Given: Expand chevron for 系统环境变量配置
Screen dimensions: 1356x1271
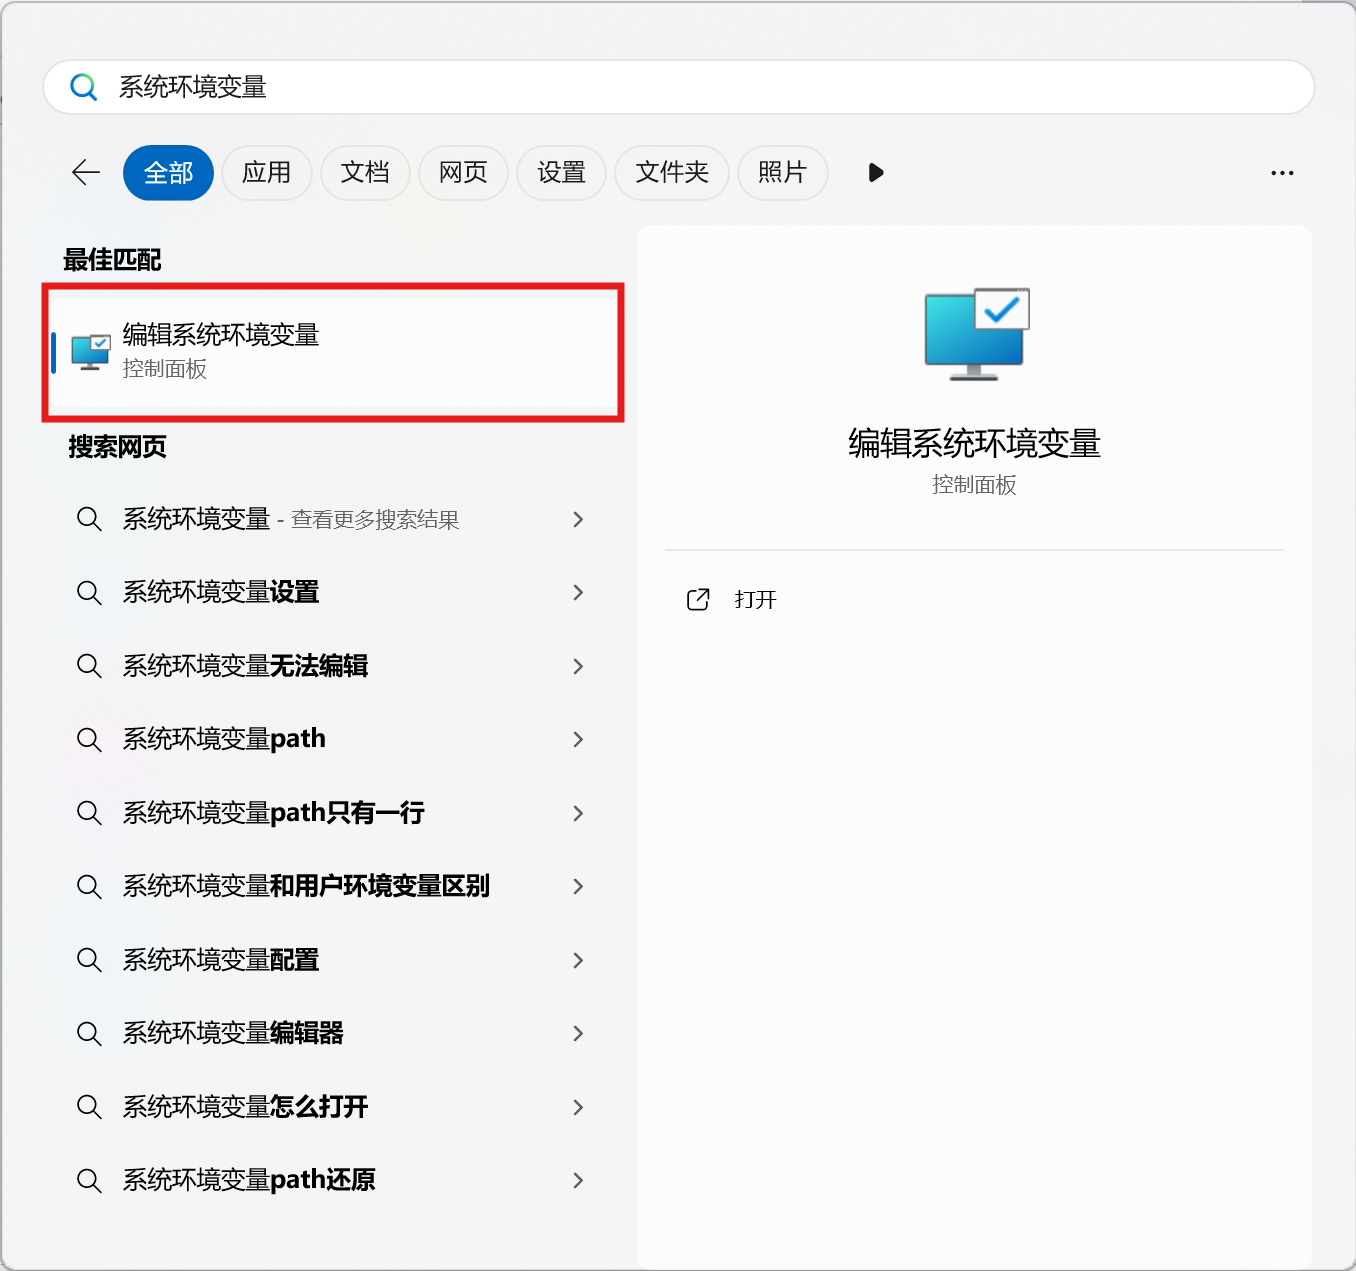Looking at the screenshot, I should (578, 960).
